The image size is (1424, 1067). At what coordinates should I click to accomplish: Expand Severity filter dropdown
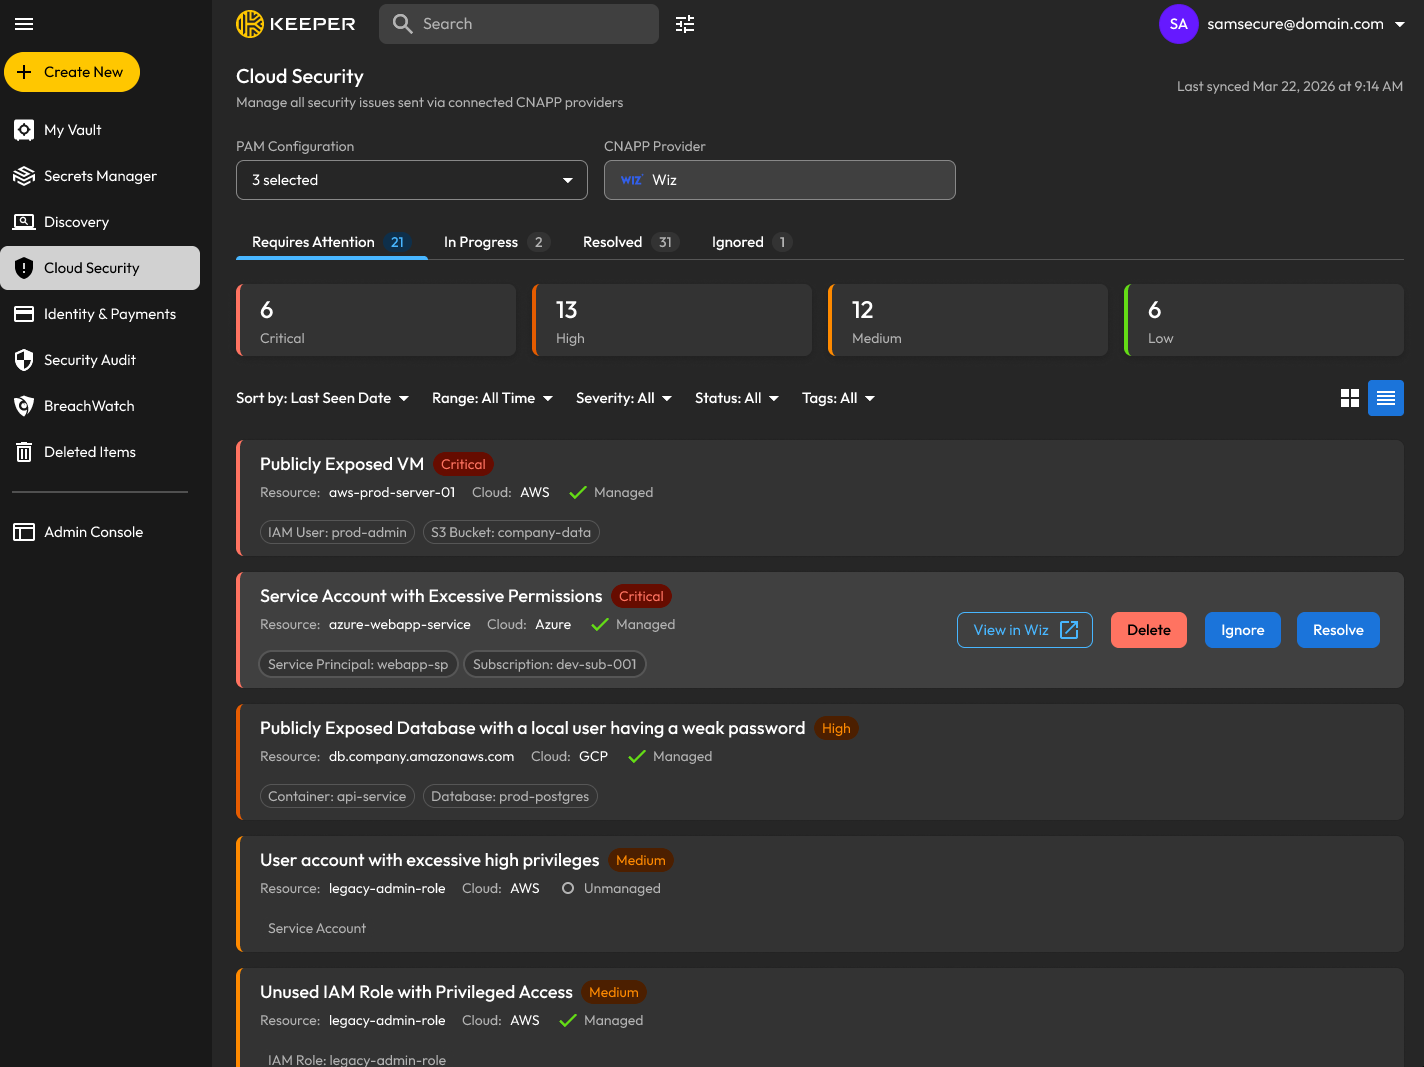624,398
